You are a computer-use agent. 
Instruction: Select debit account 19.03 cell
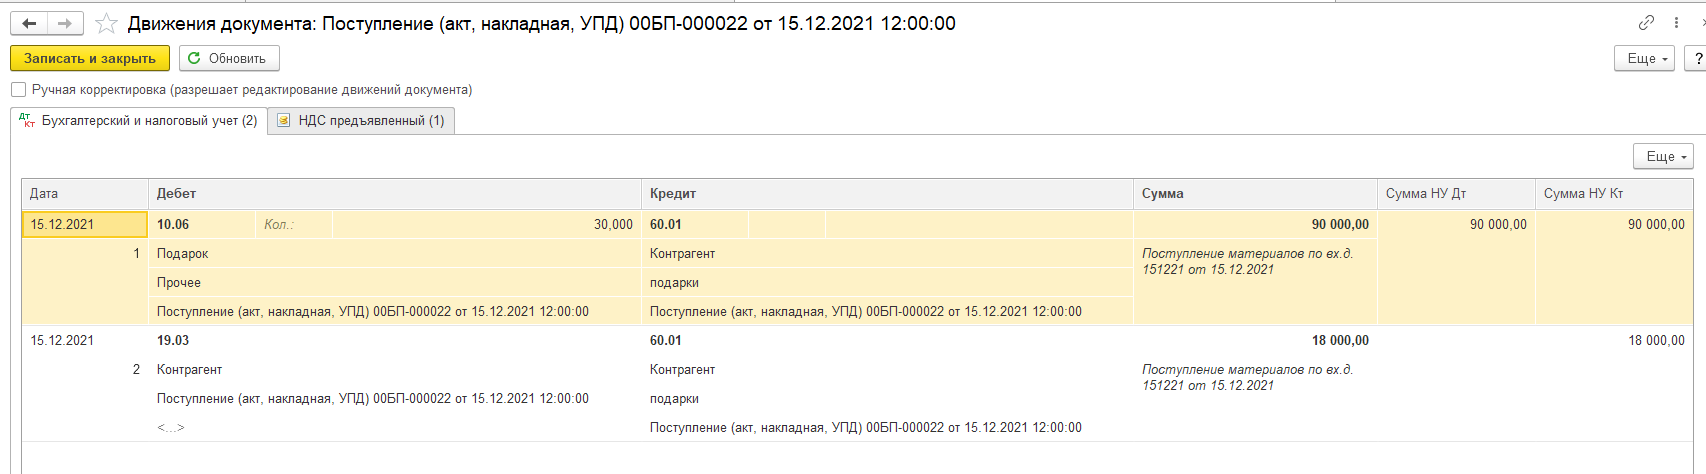pyautogui.click(x=173, y=340)
